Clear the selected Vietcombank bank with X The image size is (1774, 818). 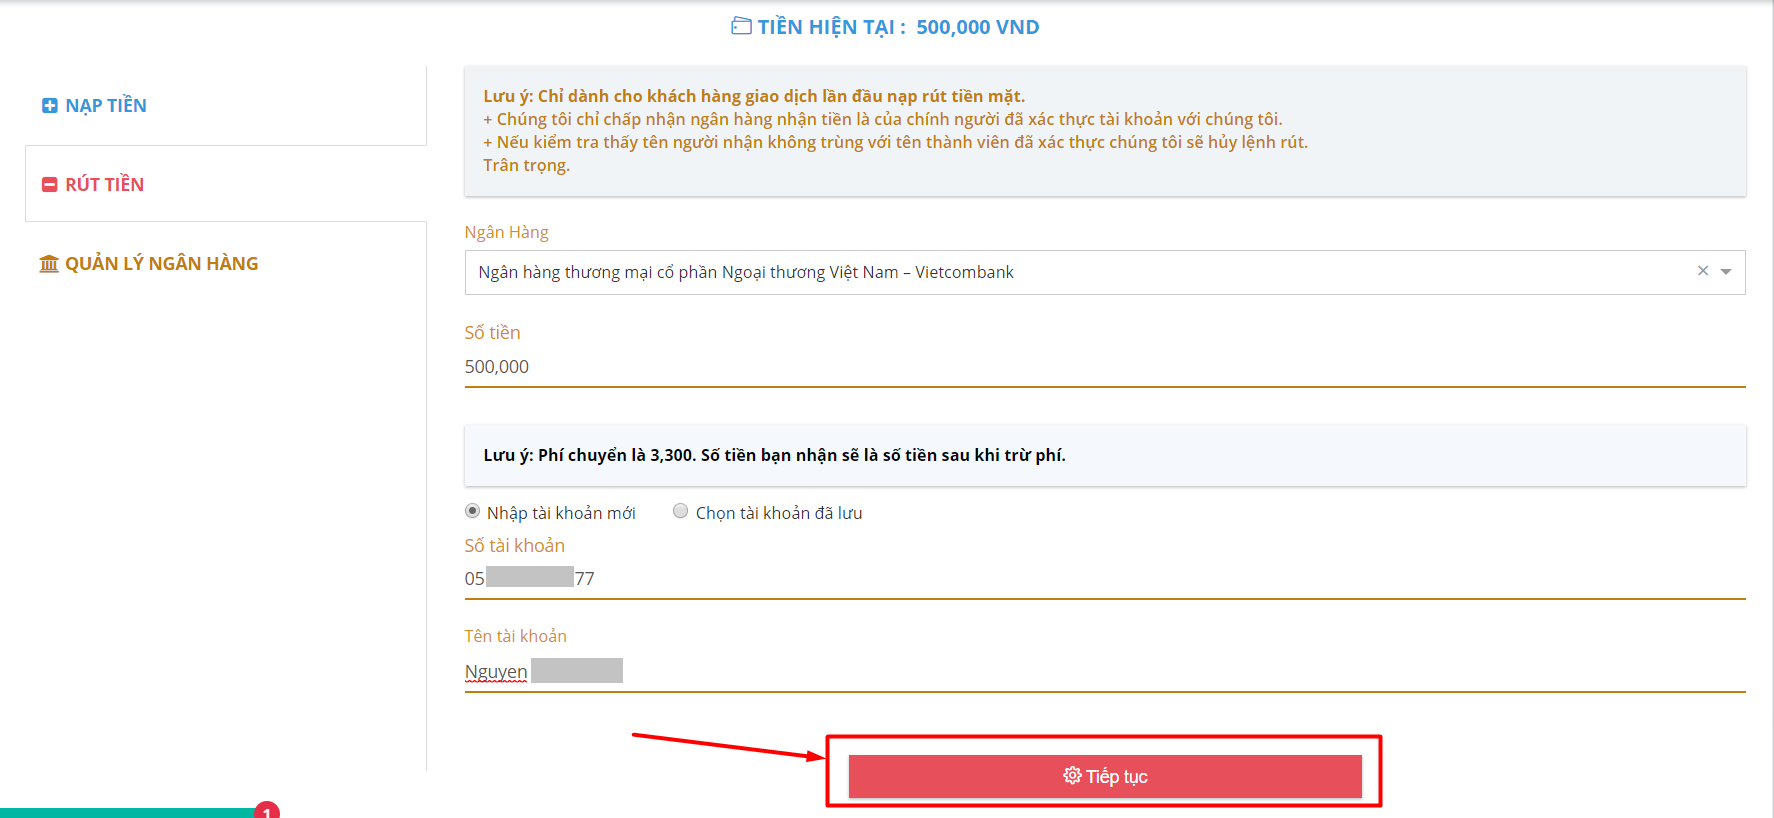coord(1703,271)
